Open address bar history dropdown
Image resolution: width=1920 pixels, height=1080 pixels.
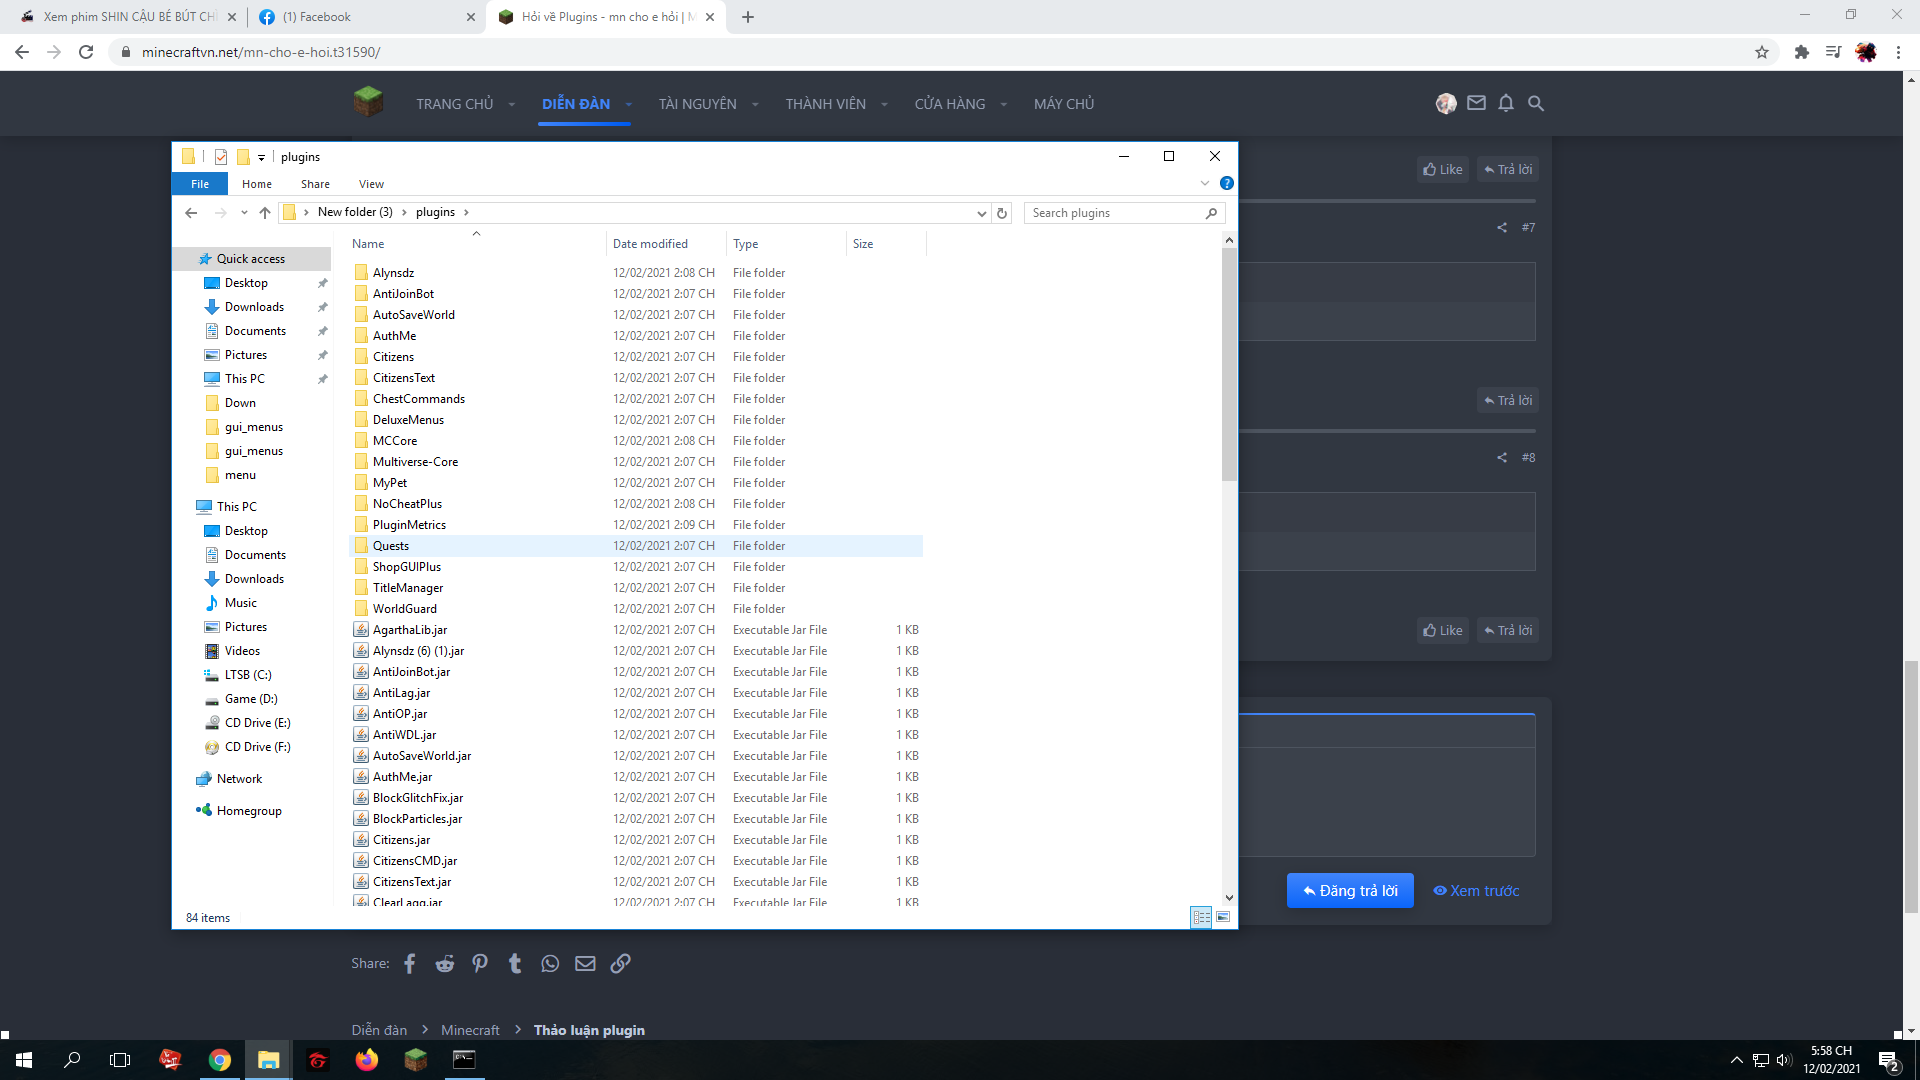point(981,213)
